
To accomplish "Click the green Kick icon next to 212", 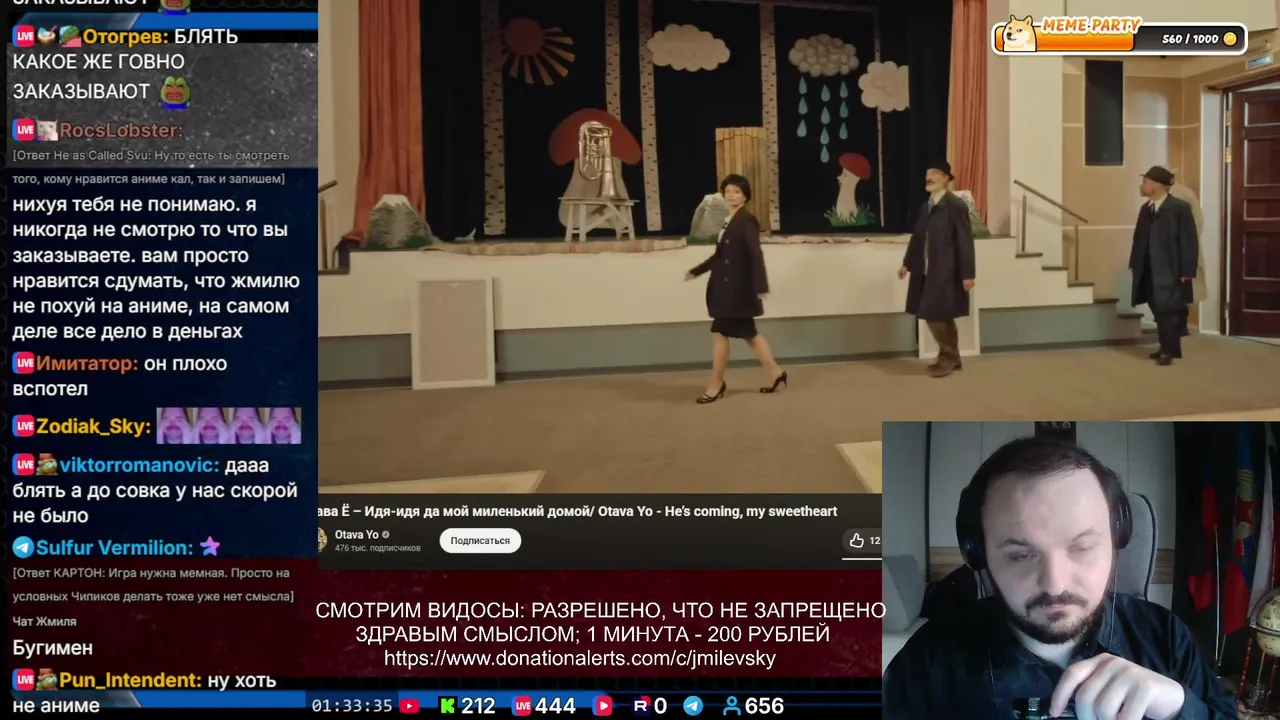I will pos(448,706).
